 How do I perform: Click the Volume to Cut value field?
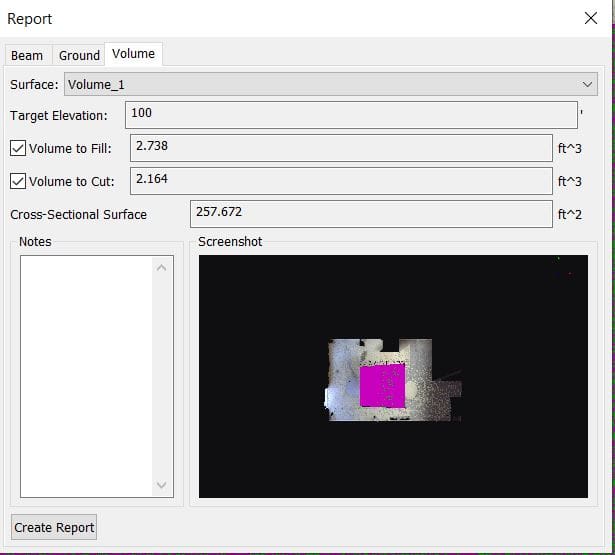pos(341,181)
